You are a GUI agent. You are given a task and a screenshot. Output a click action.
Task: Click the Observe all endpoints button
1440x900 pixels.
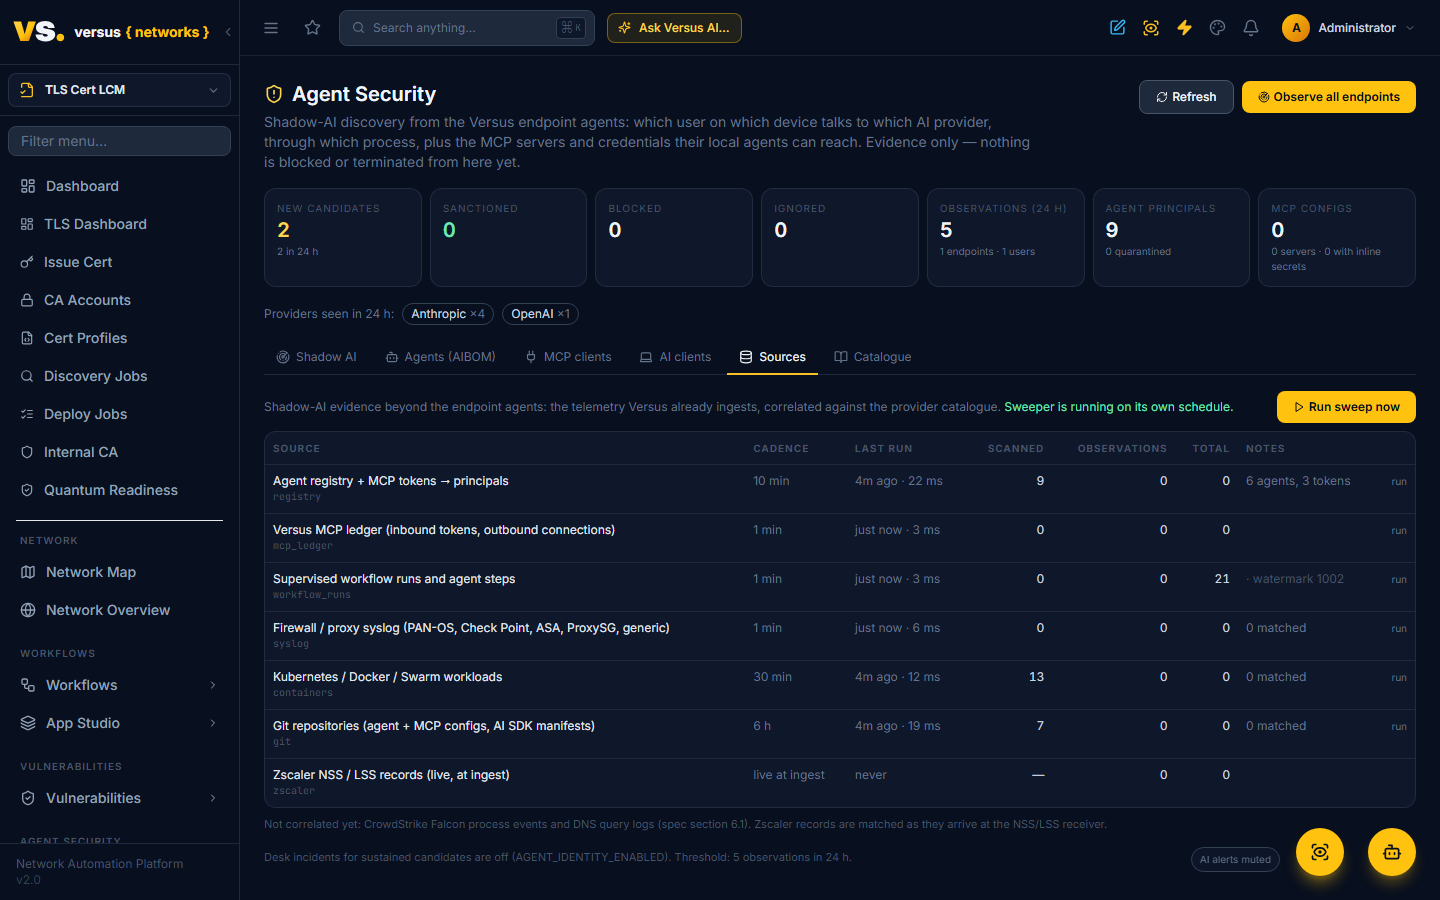(x=1328, y=97)
